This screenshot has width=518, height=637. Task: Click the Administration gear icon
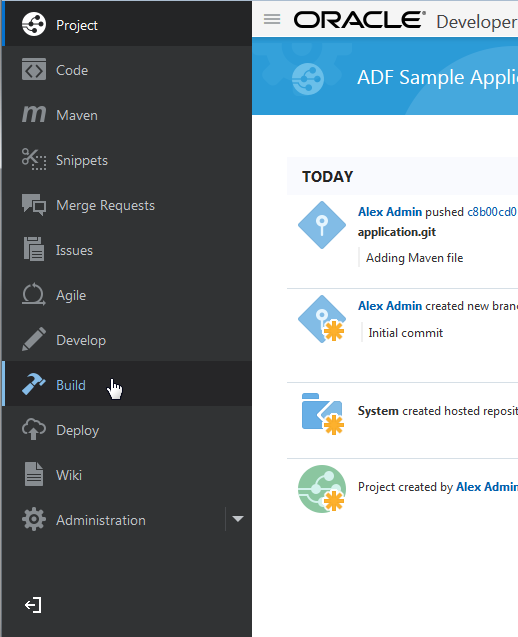[34, 519]
